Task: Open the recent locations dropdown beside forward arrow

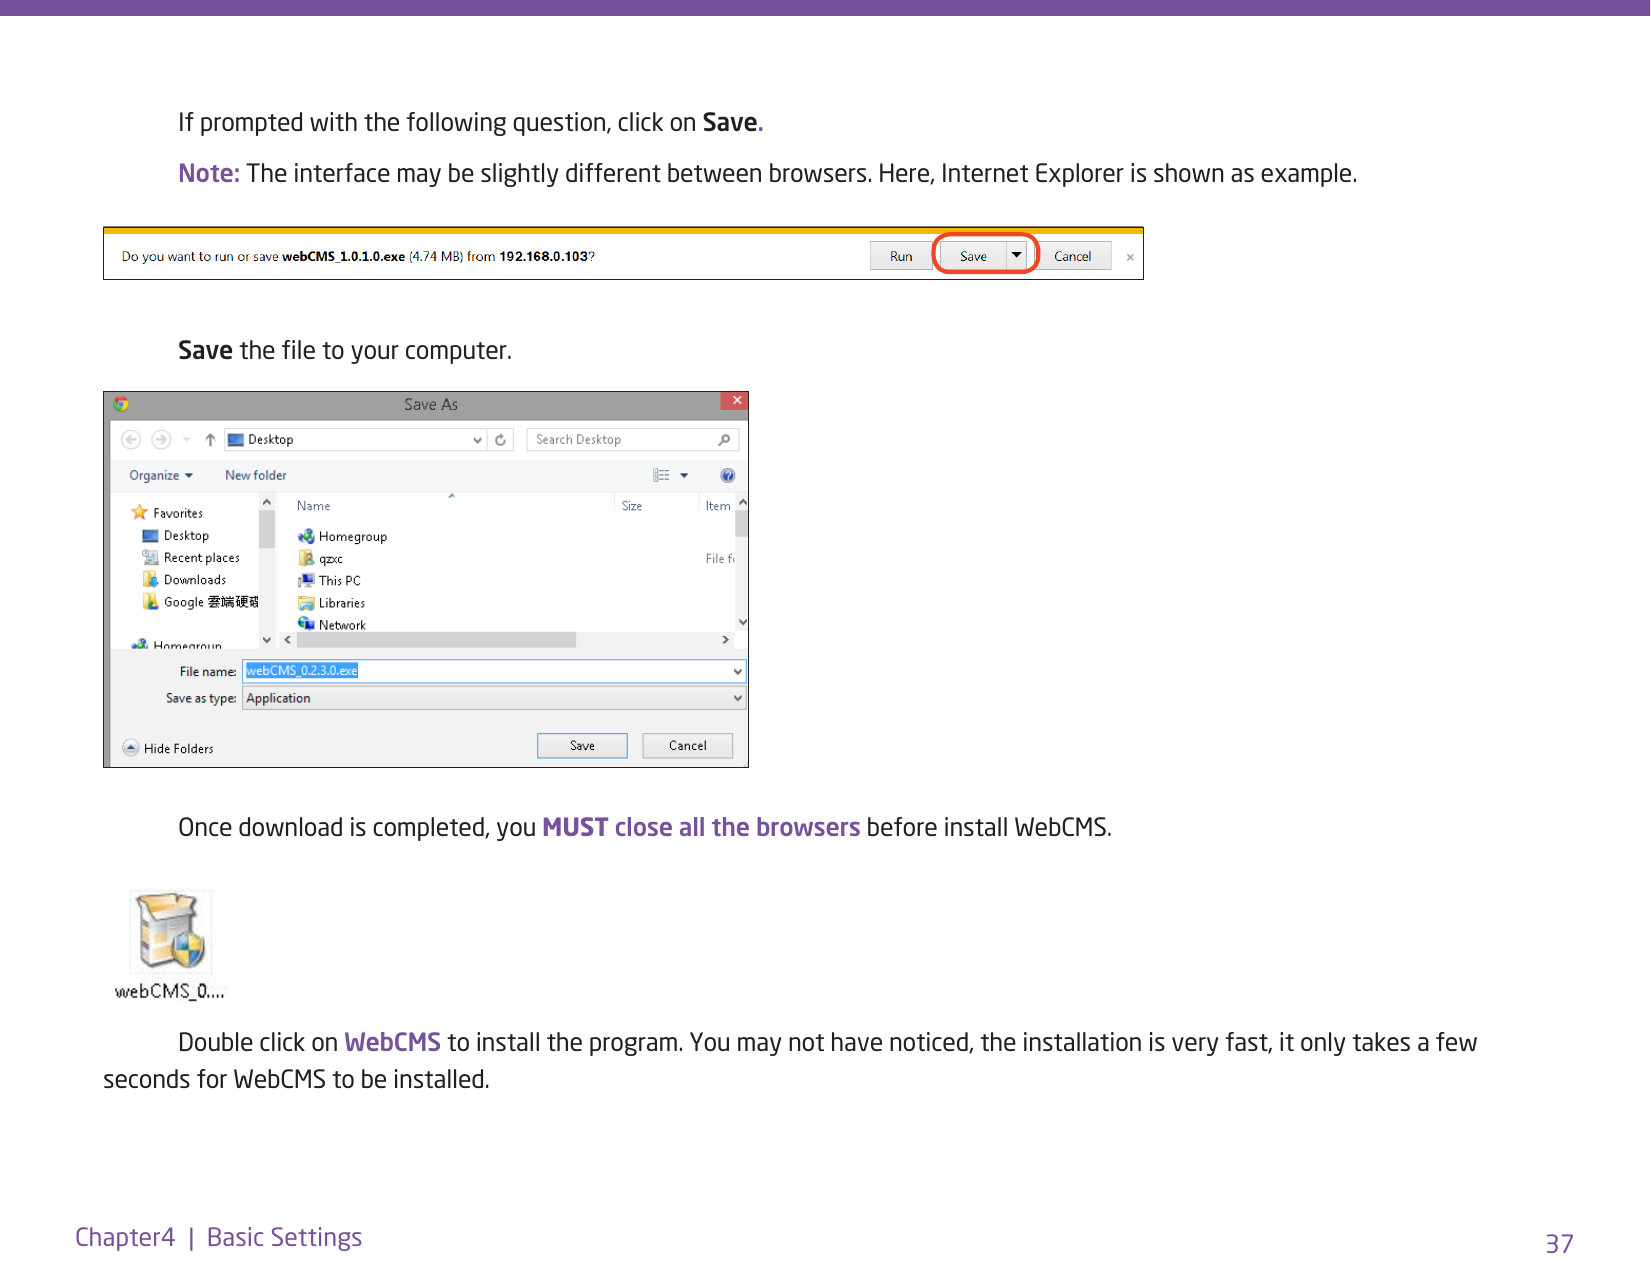Action: pyautogui.click(x=186, y=439)
